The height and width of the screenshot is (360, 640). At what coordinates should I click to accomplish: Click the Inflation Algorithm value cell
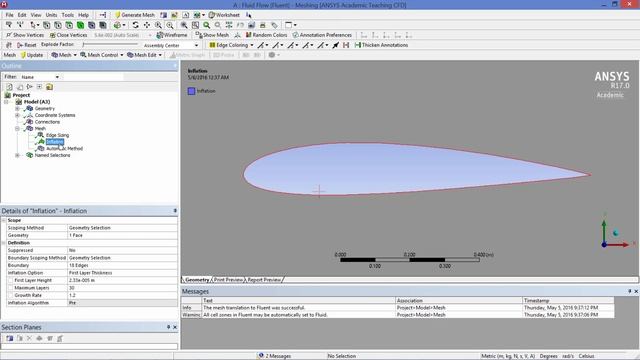tap(122, 303)
